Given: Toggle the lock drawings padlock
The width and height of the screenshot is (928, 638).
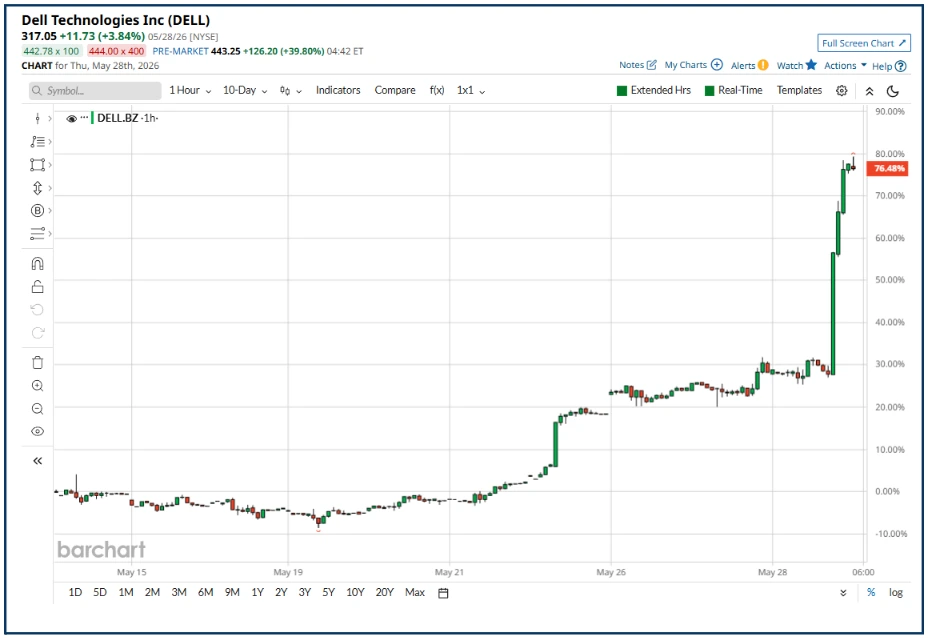Looking at the screenshot, I should pos(37,286).
